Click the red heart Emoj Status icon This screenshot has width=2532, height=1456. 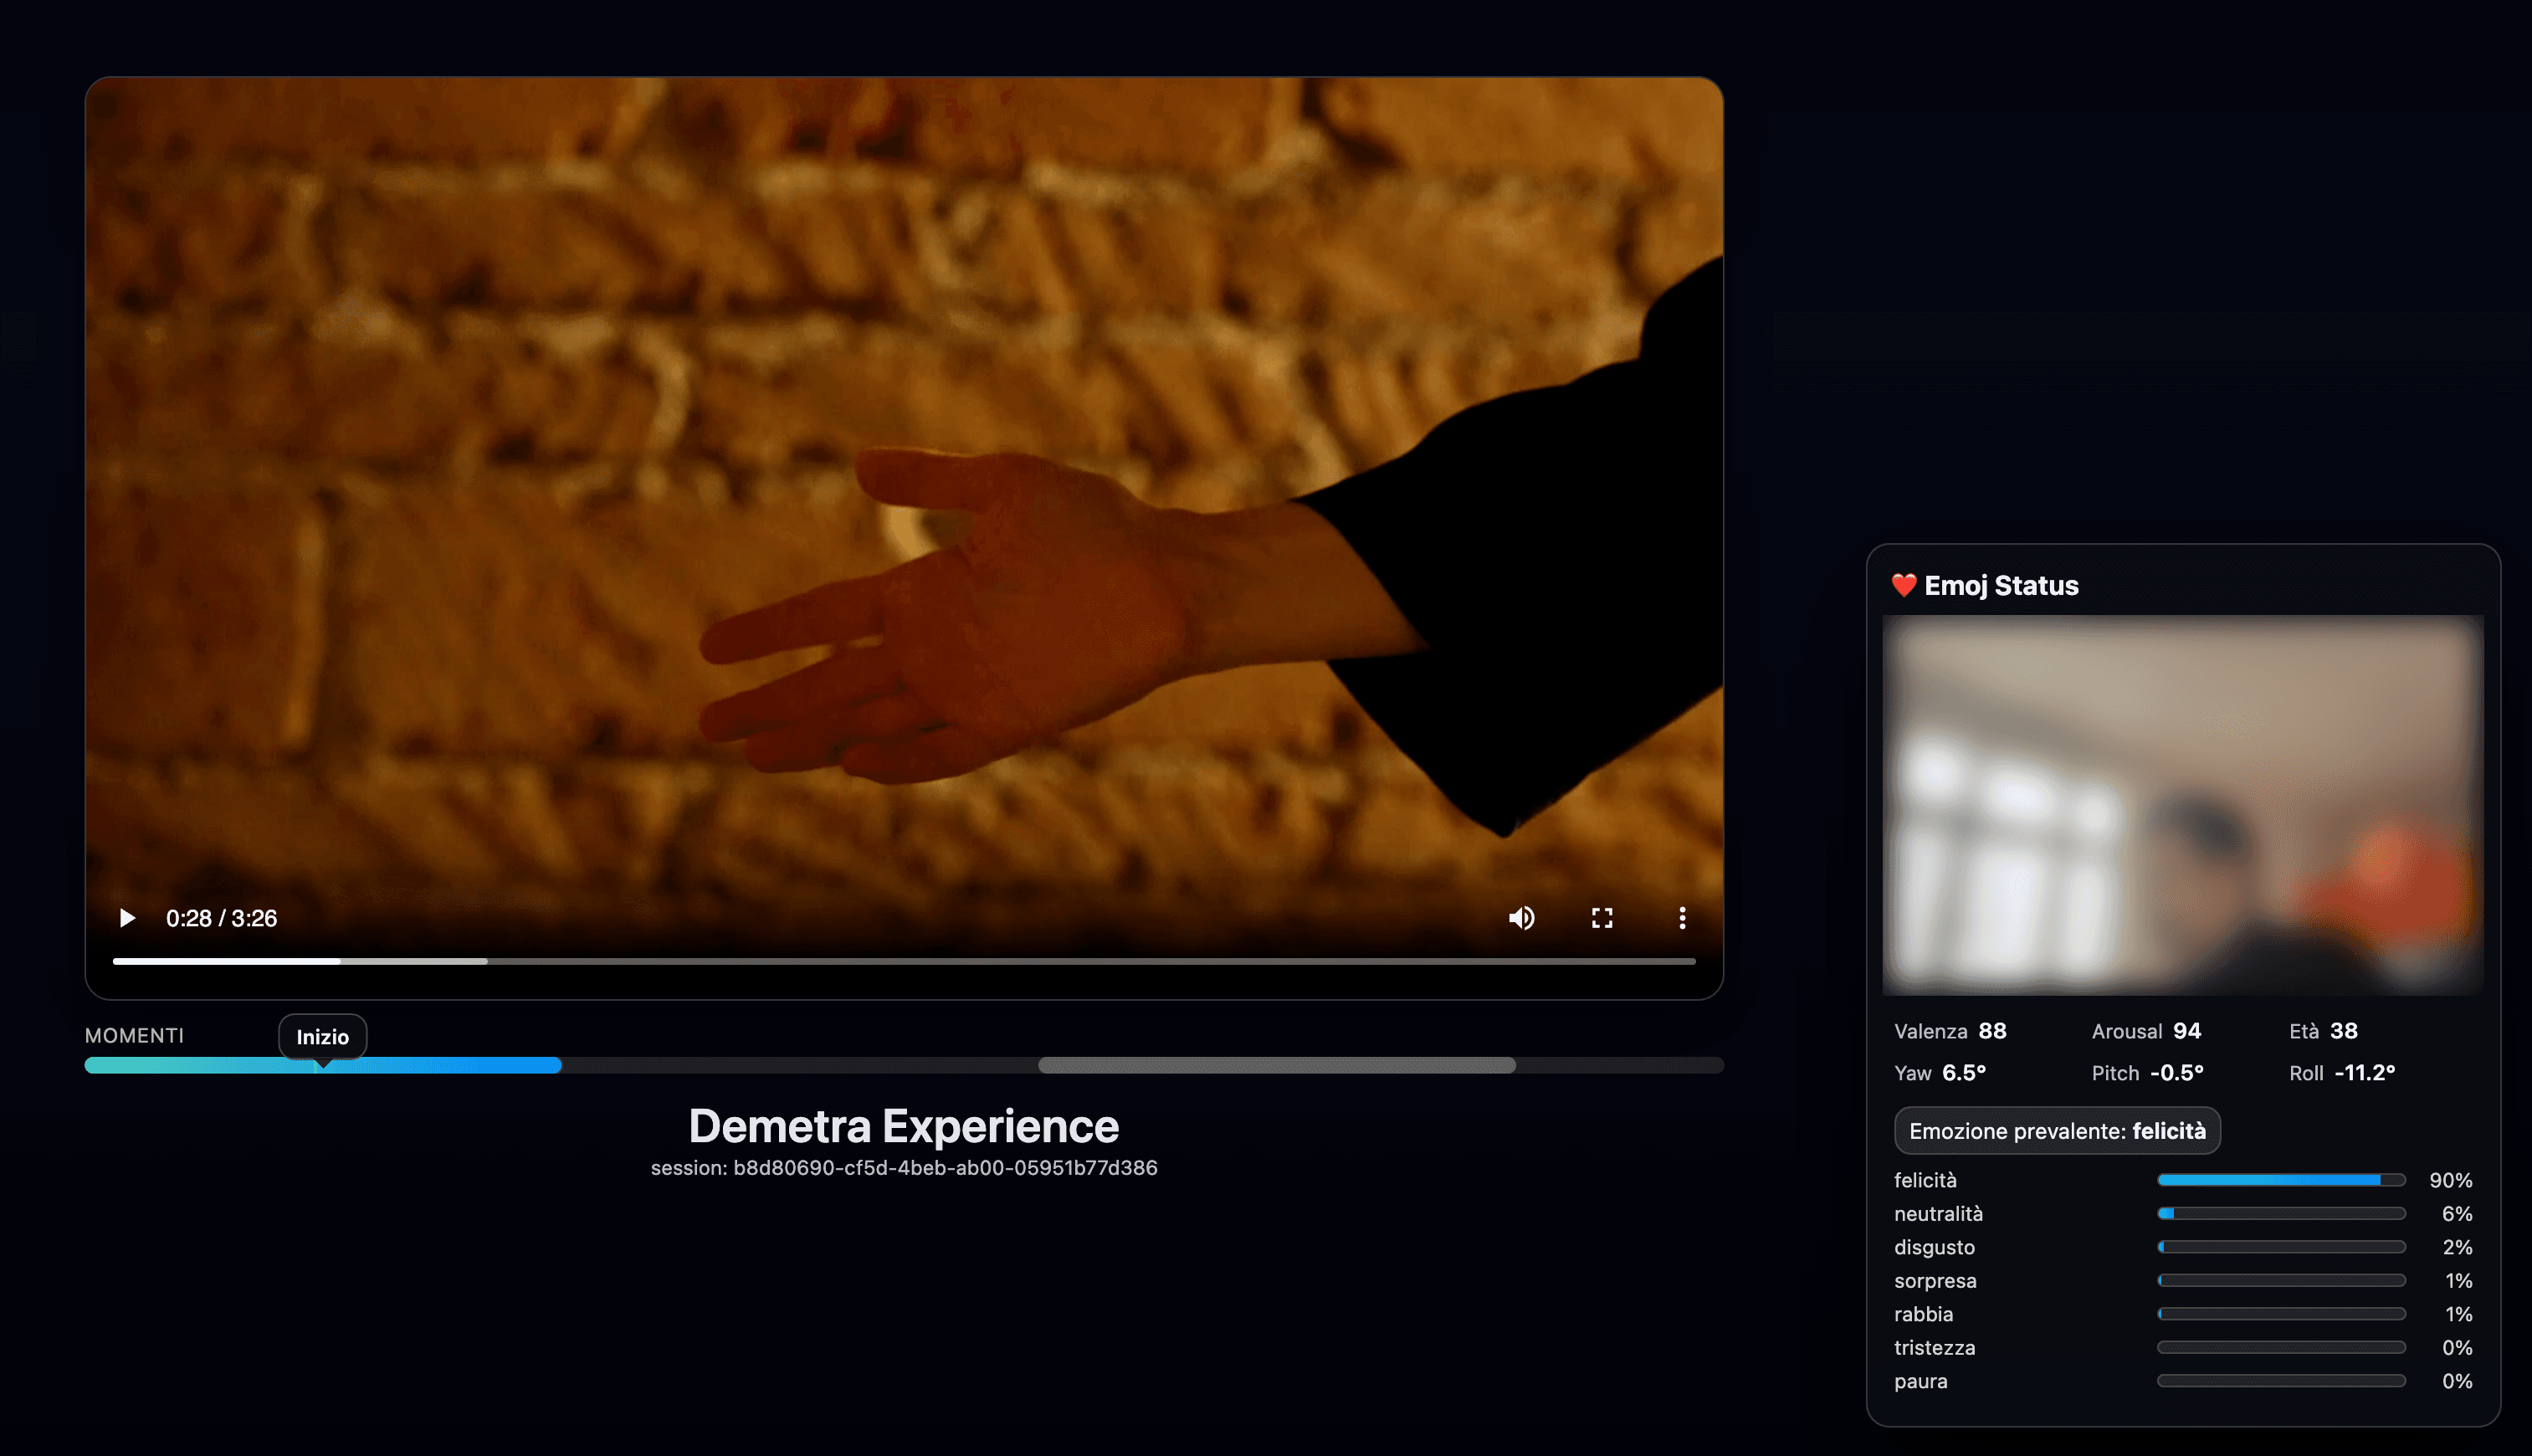pos(1903,586)
